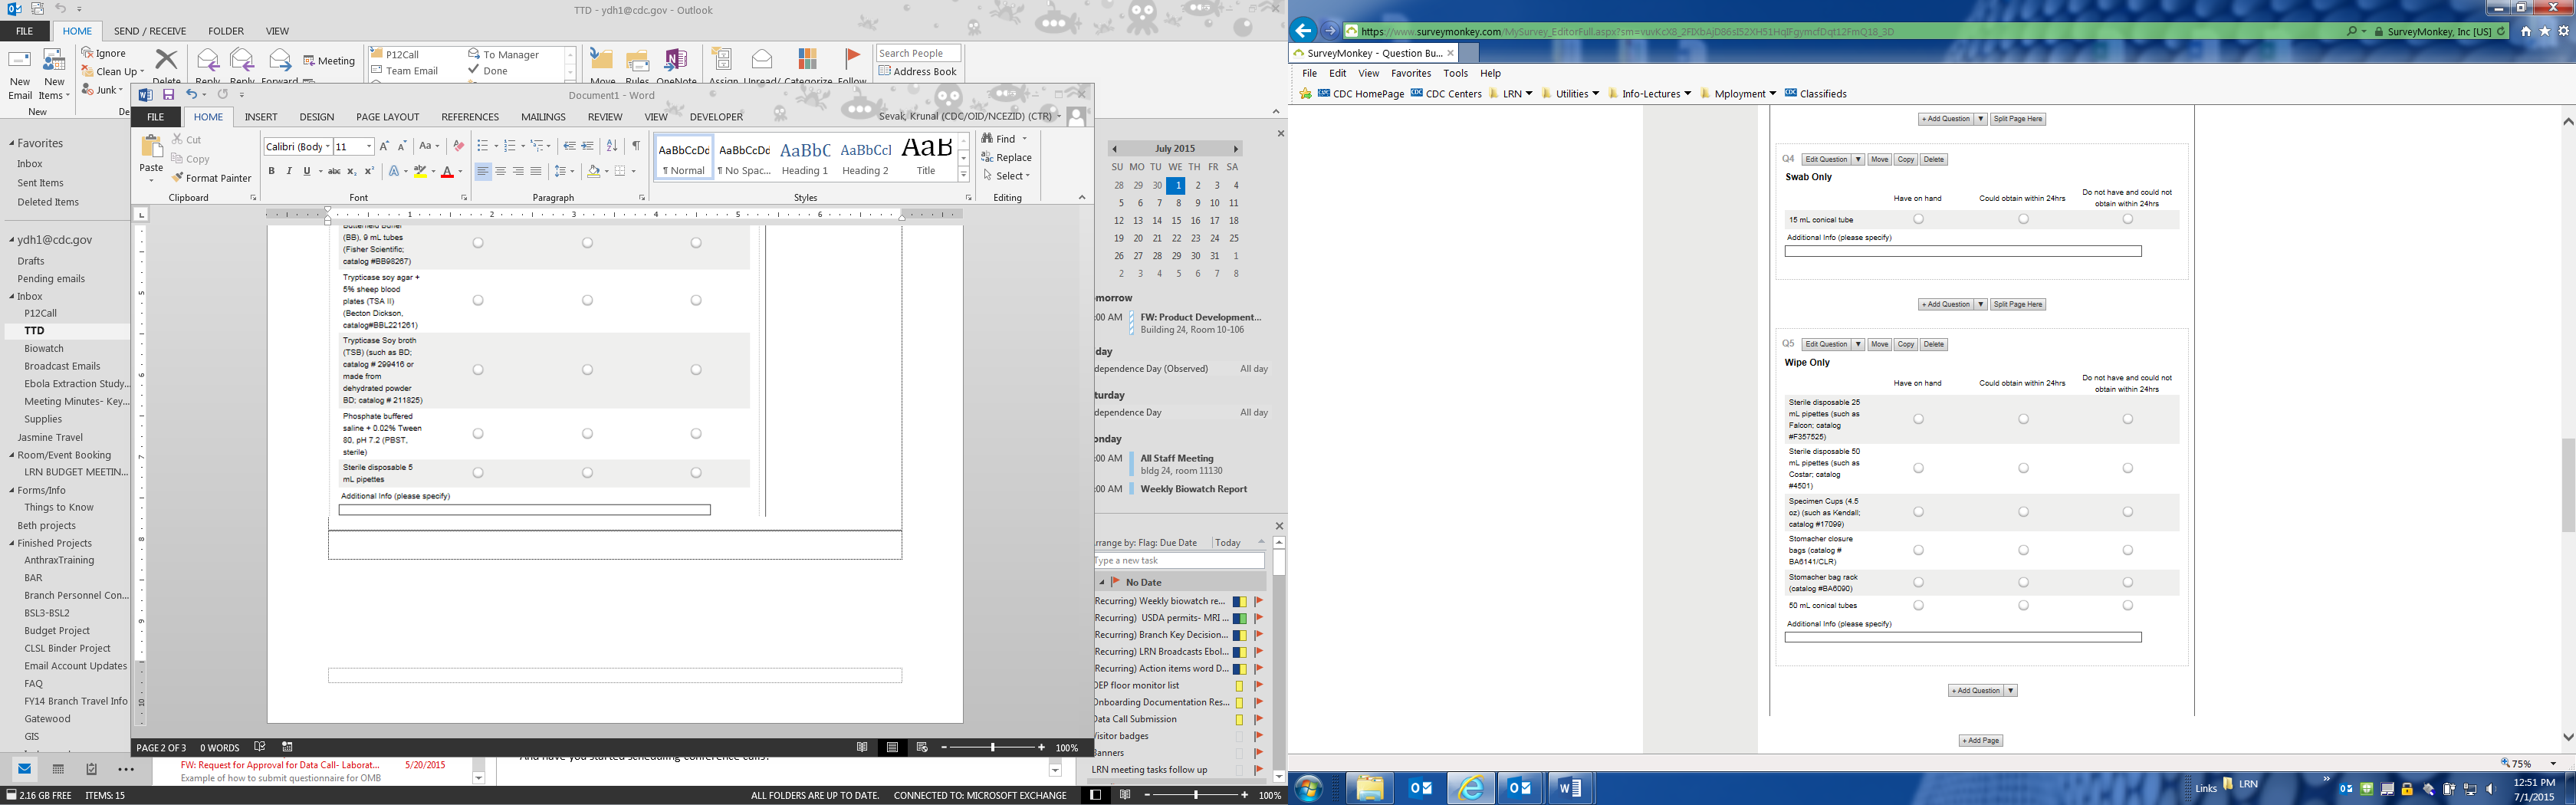This screenshot has width=2576, height=805.
Task: Open Internet Explorer Home page icon
Action: (x=2526, y=31)
